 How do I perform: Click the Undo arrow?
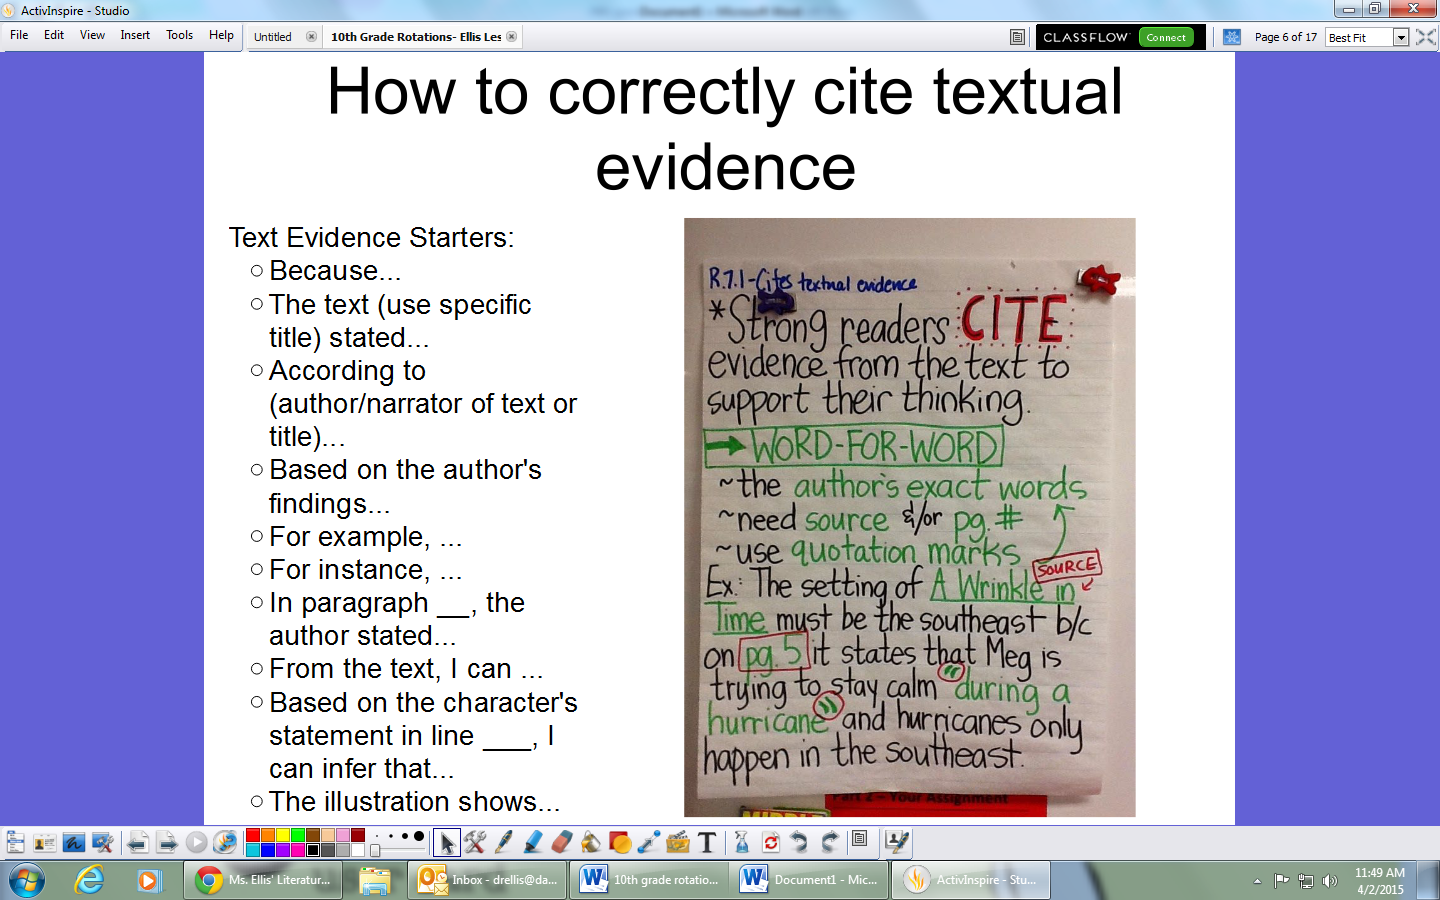[x=799, y=843]
